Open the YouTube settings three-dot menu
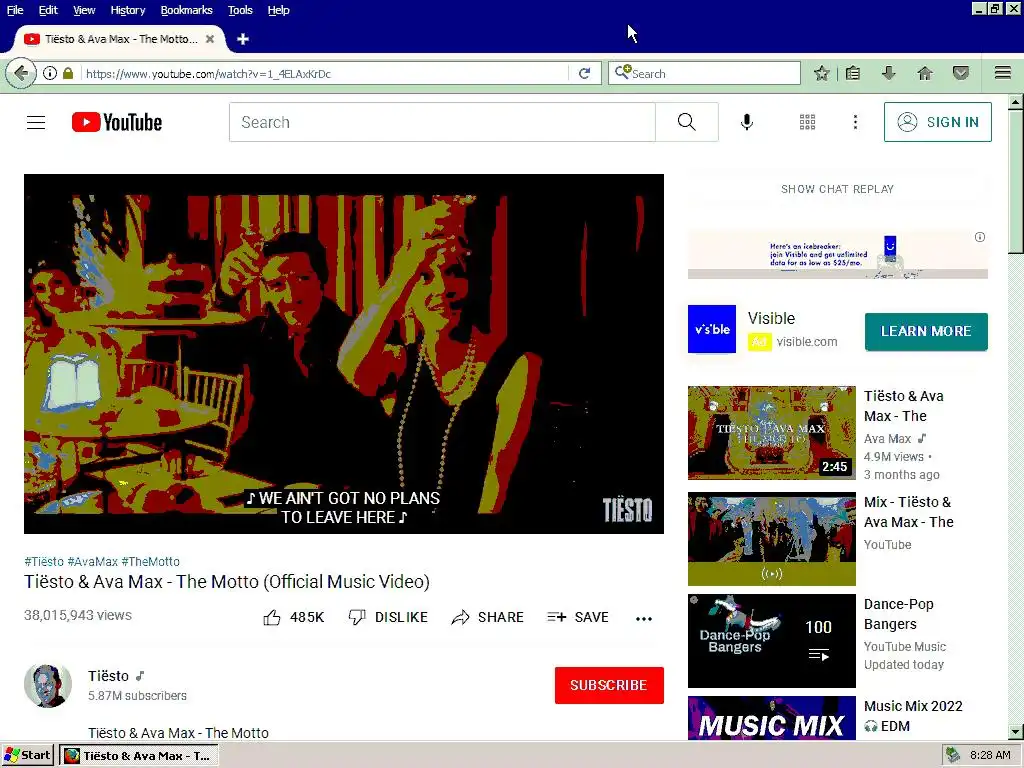 pyautogui.click(x=855, y=122)
